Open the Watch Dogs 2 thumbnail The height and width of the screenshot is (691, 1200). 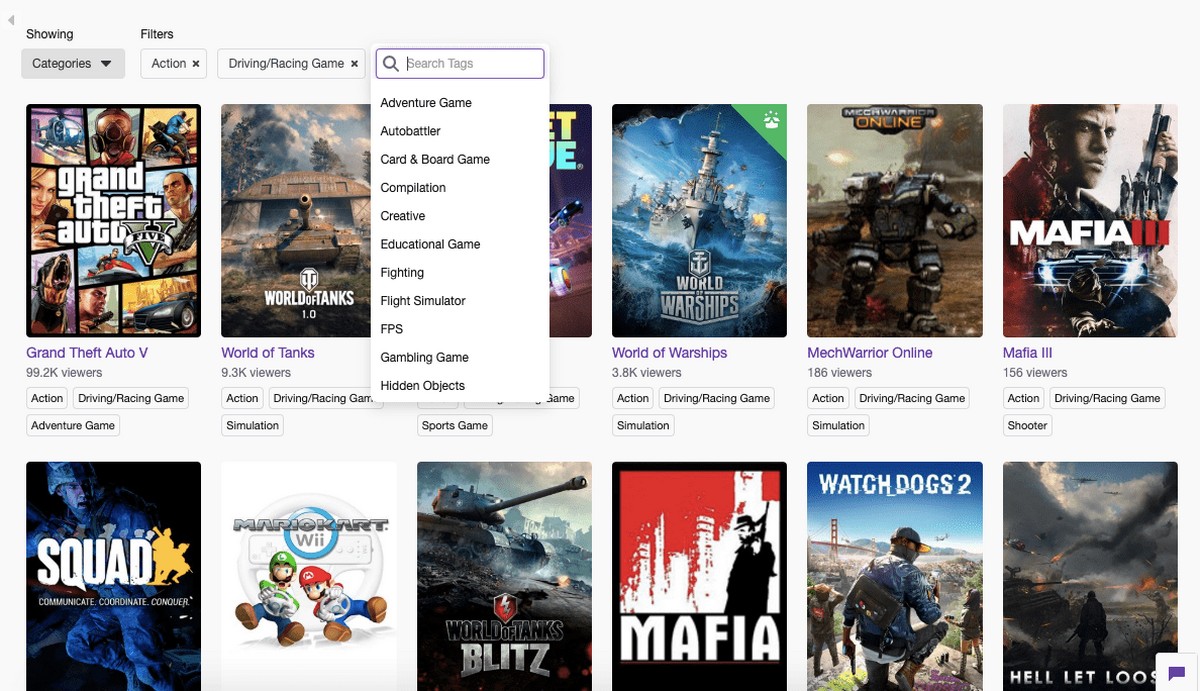[894, 575]
